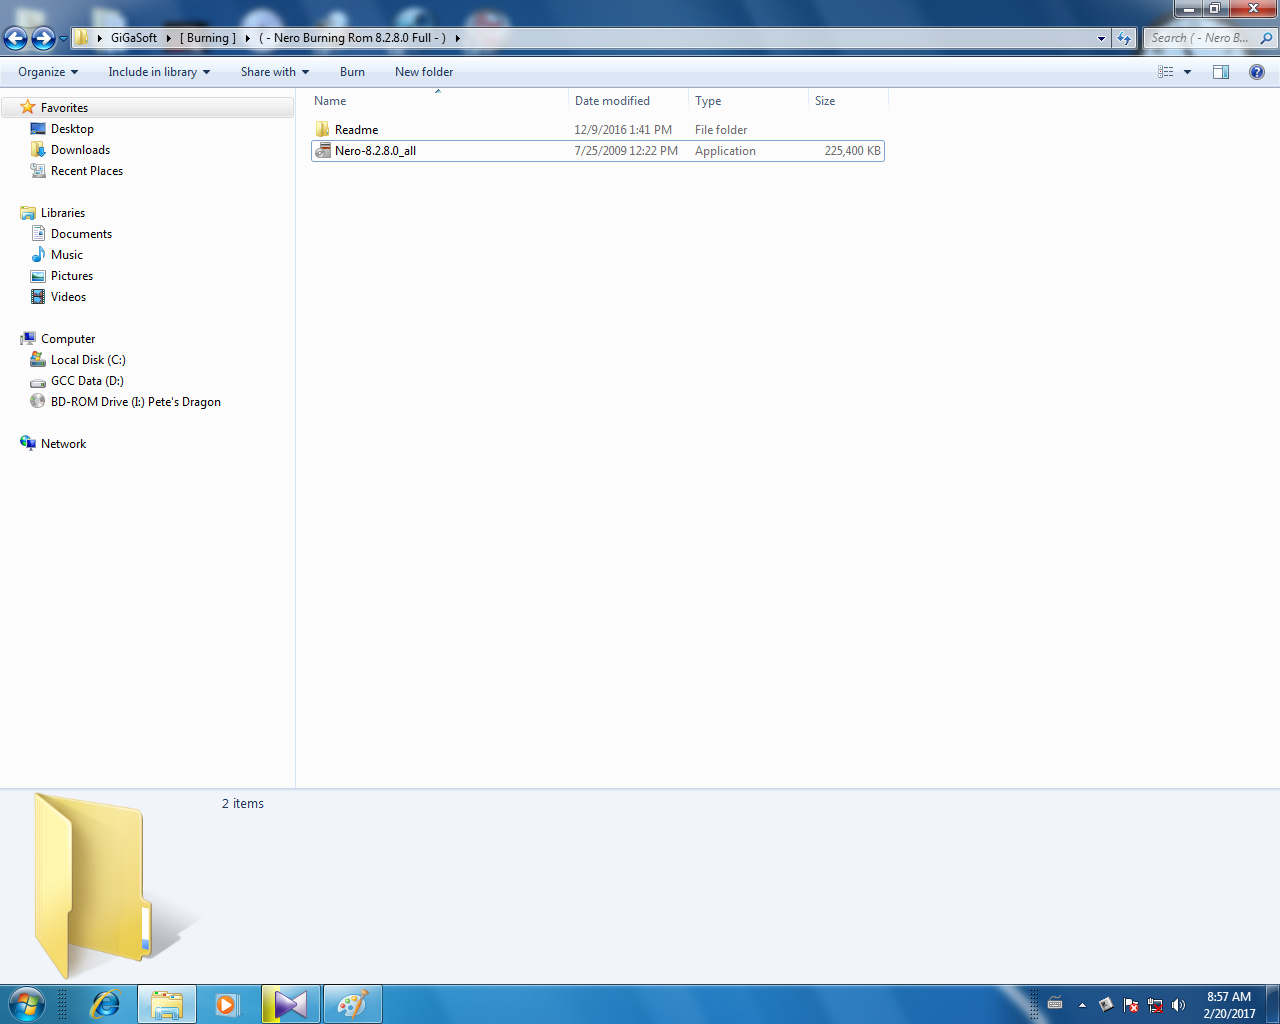Go forward using the Forward arrow
The image size is (1280, 1024).
(43, 38)
